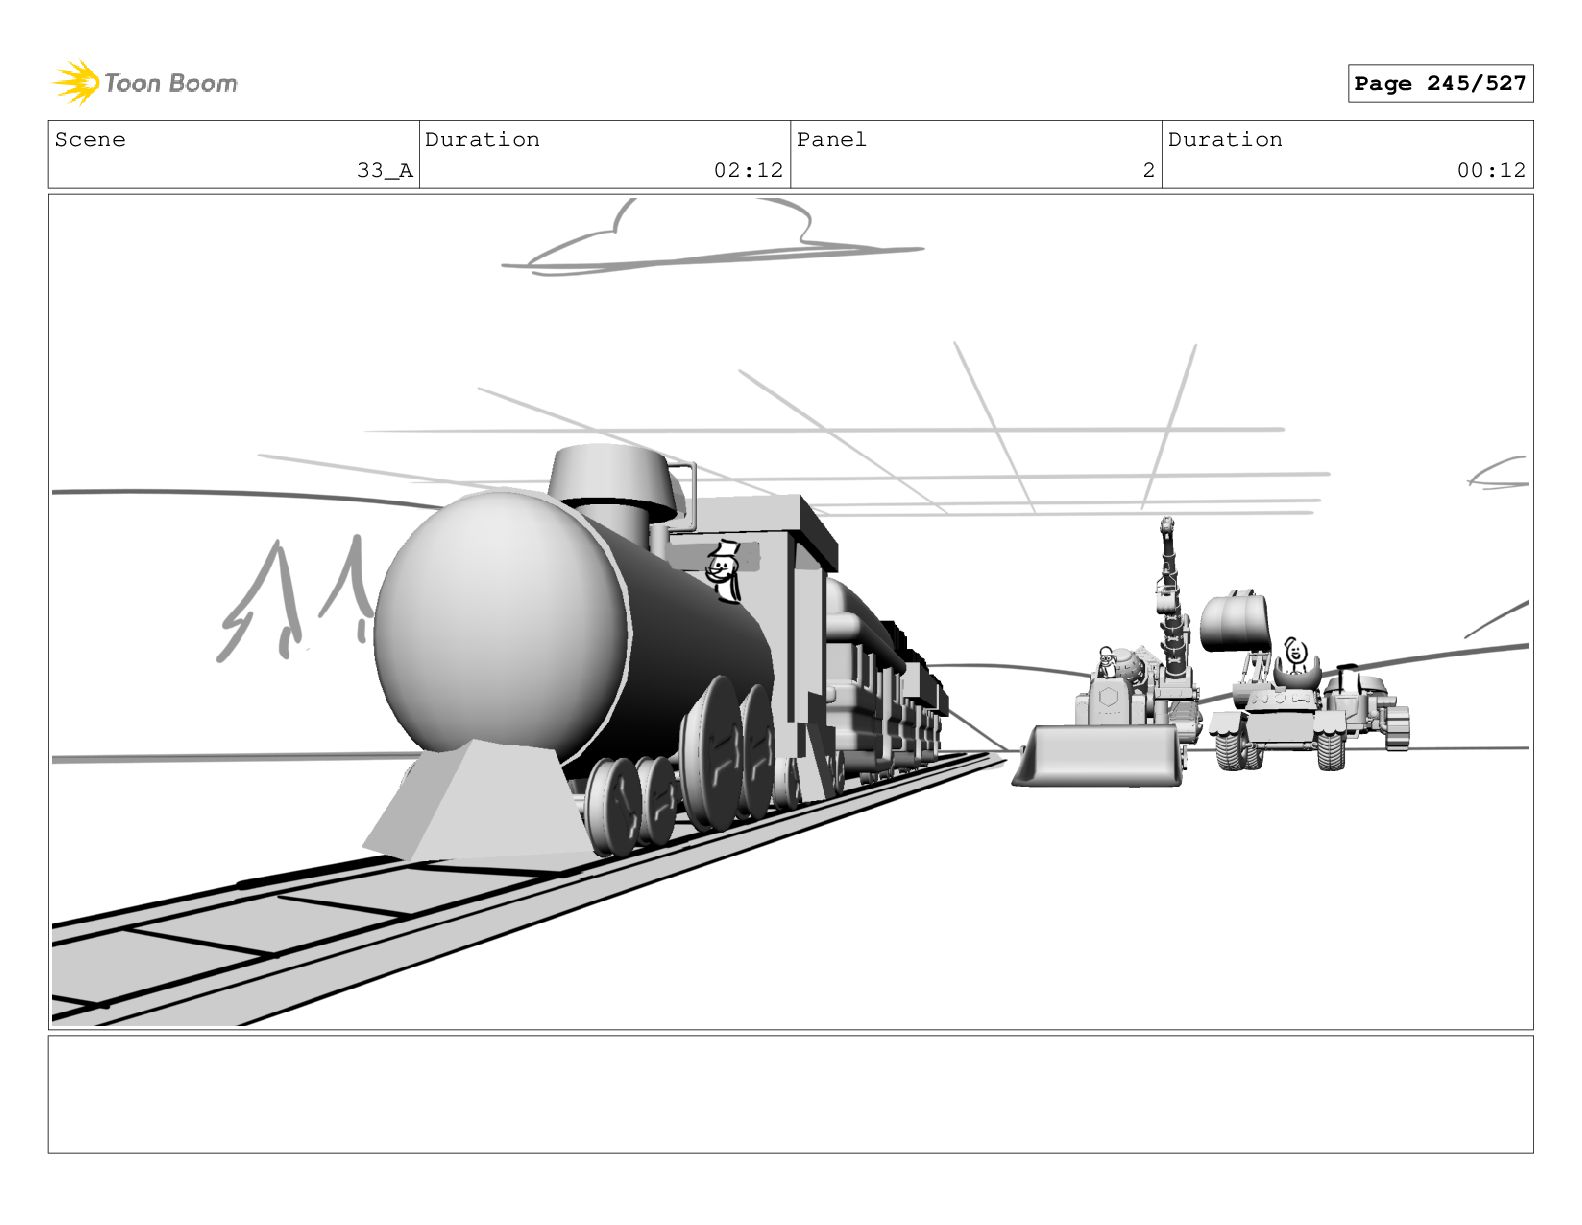Select the Panel label text
Viewport: 1582px width, 1225px height.
tap(832, 140)
